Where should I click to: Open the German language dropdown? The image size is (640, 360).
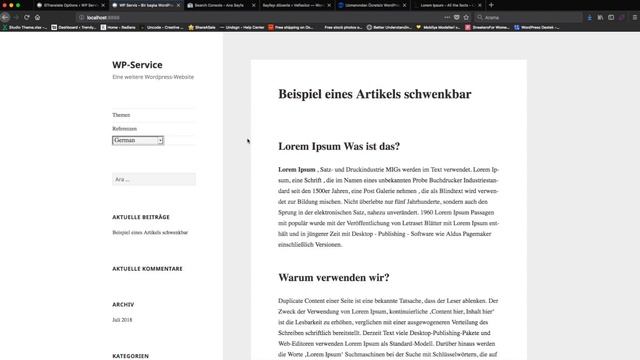click(x=138, y=140)
